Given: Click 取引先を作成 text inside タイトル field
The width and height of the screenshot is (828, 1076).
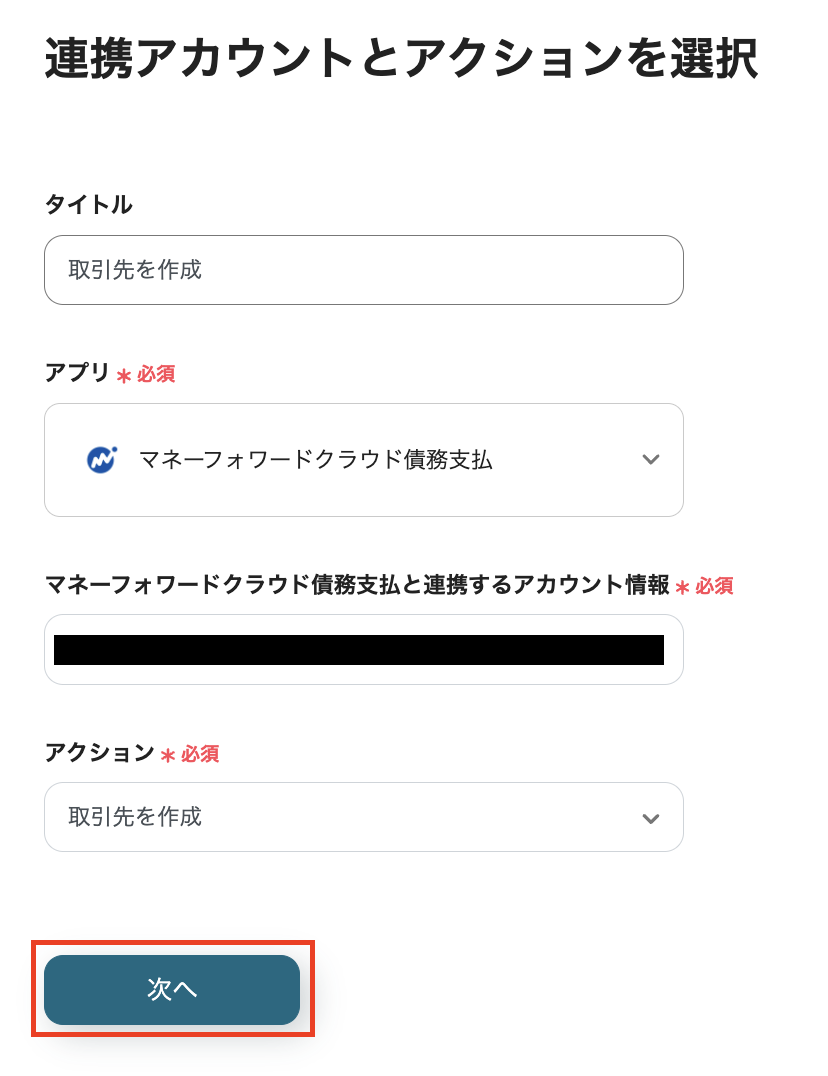Looking at the screenshot, I should coord(135,270).
